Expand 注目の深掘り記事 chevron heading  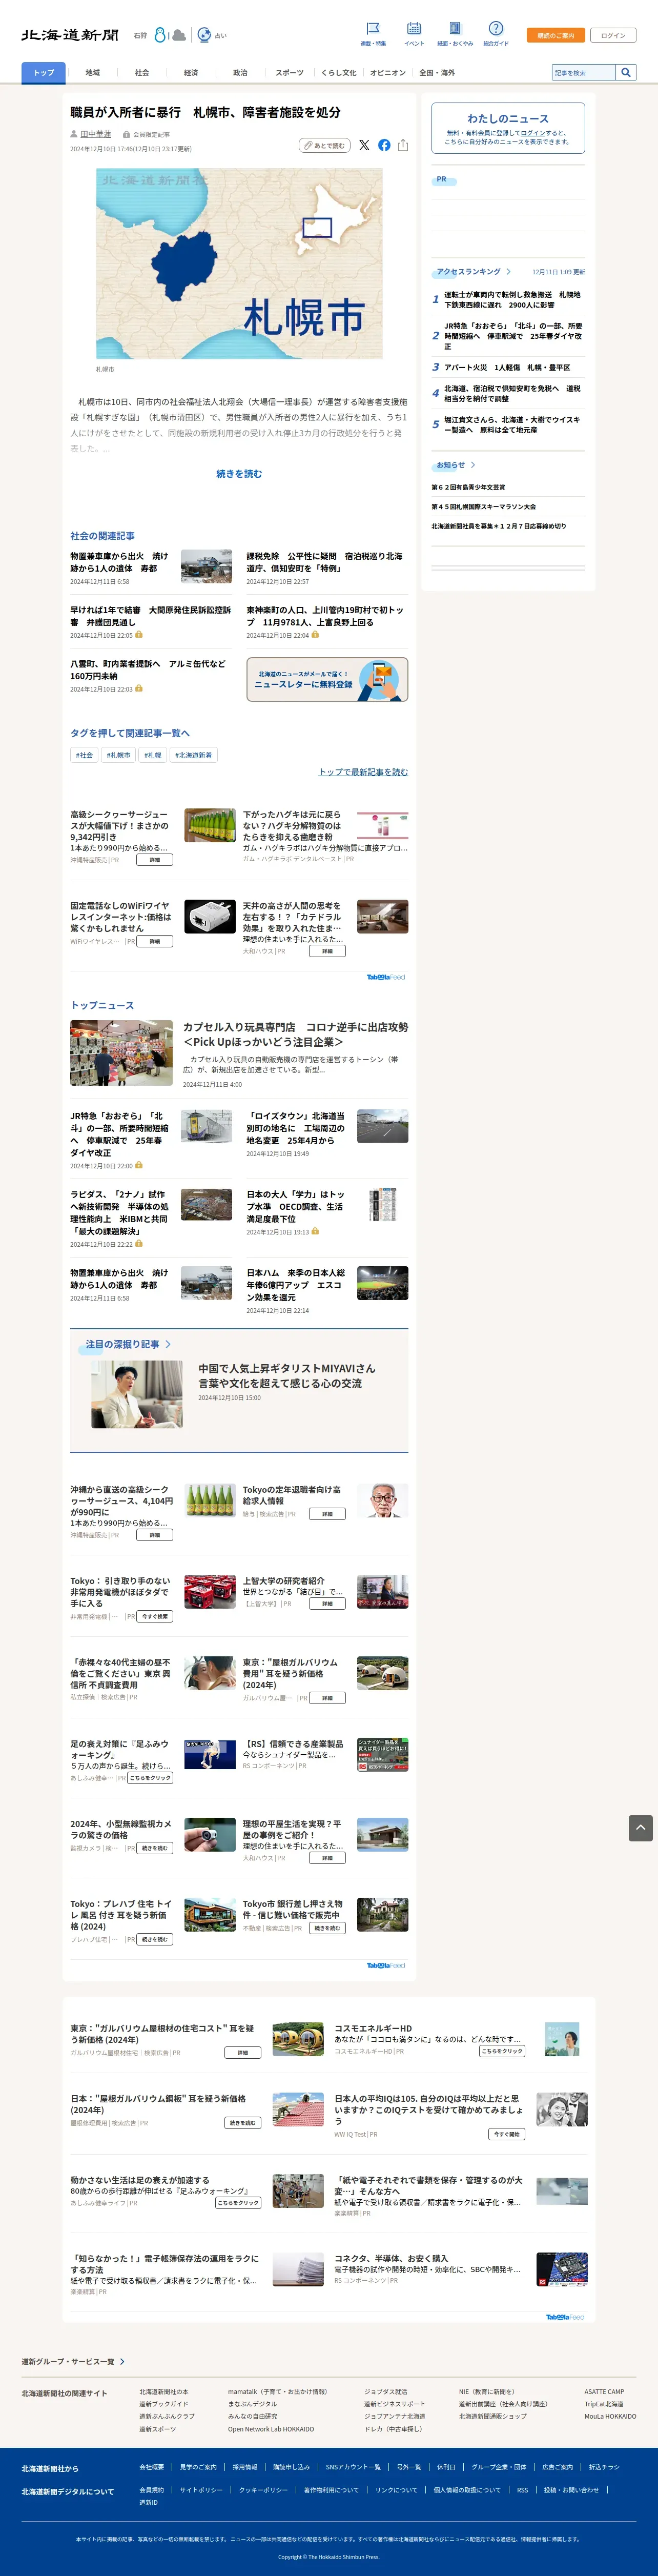coord(128,1344)
